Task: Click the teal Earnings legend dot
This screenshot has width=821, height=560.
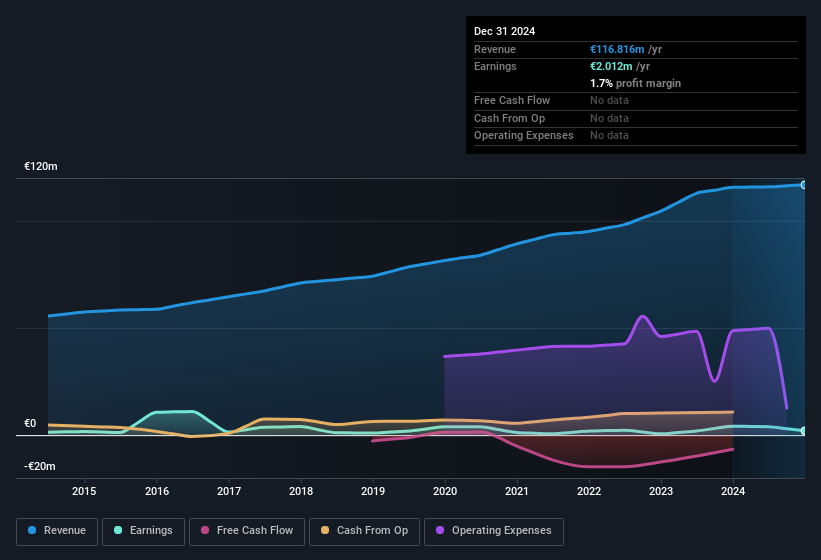Action: point(118,530)
